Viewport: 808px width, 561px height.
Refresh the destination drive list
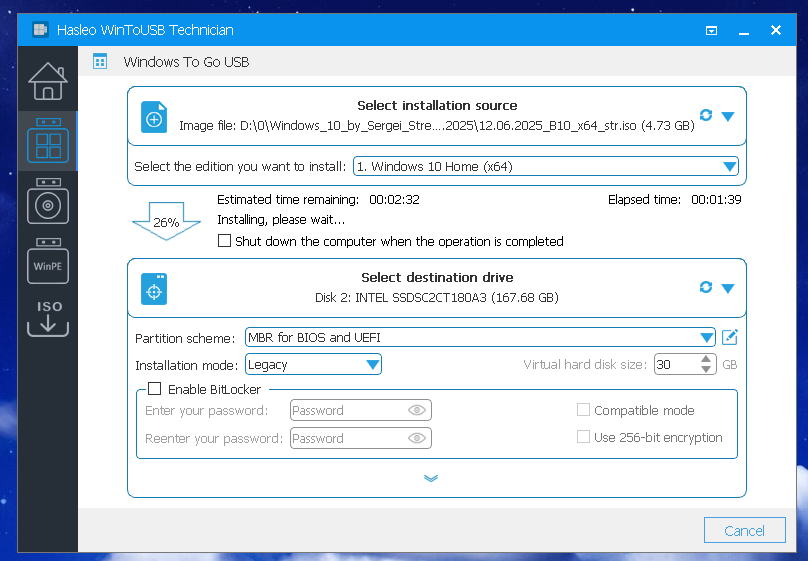coord(706,287)
